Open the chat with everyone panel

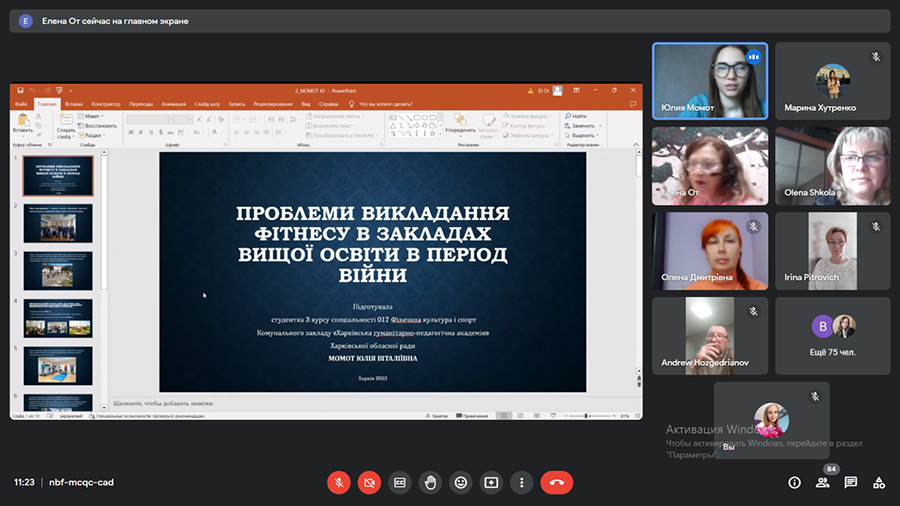851,482
